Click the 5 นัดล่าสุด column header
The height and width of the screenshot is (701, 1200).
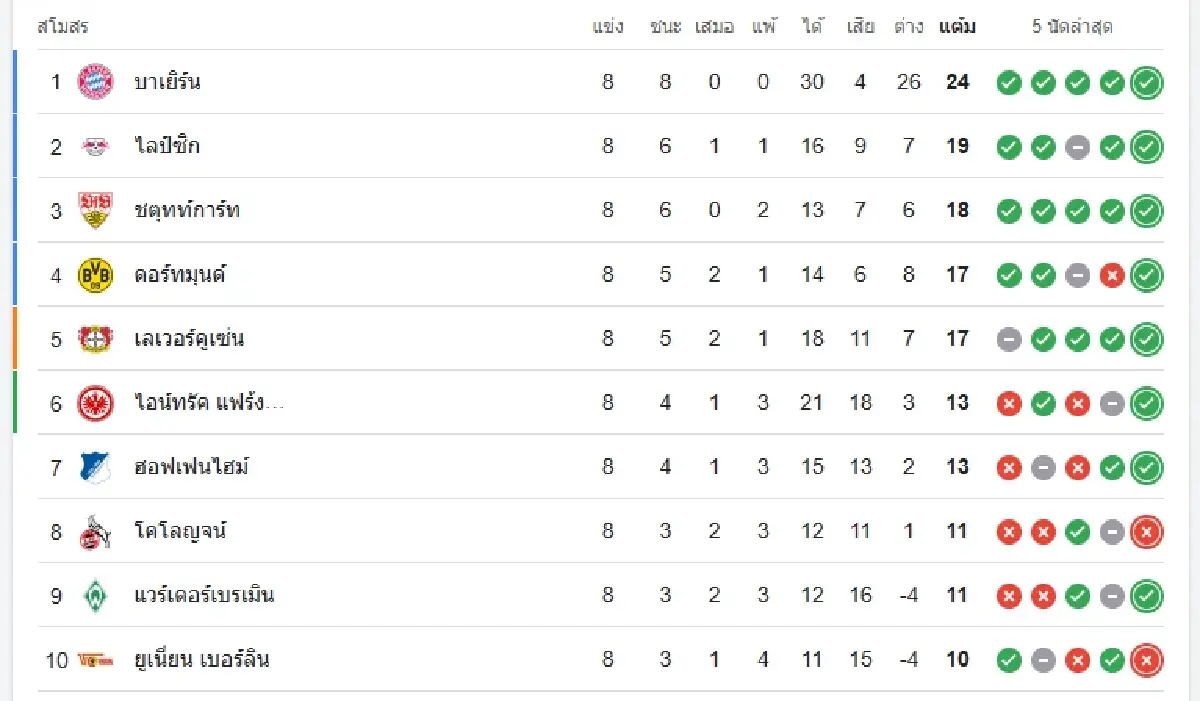tap(1072, 27)
